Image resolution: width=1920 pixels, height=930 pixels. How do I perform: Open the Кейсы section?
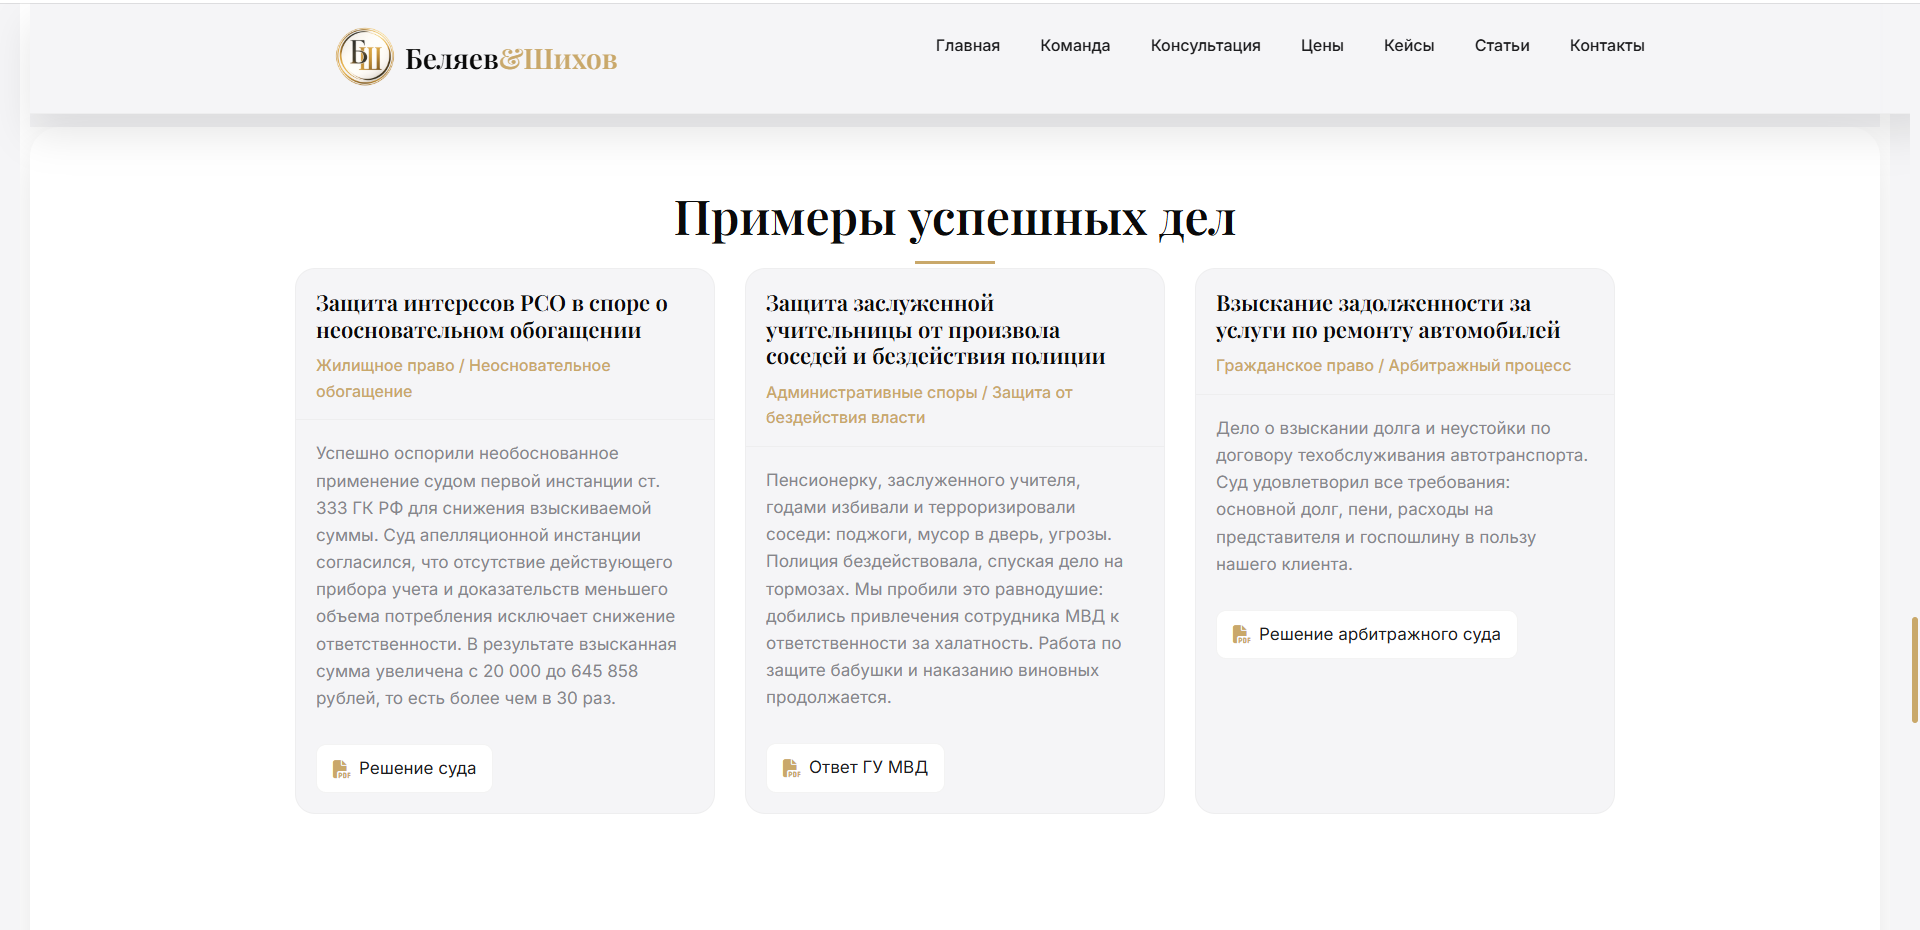click(x=1409, y=46)
